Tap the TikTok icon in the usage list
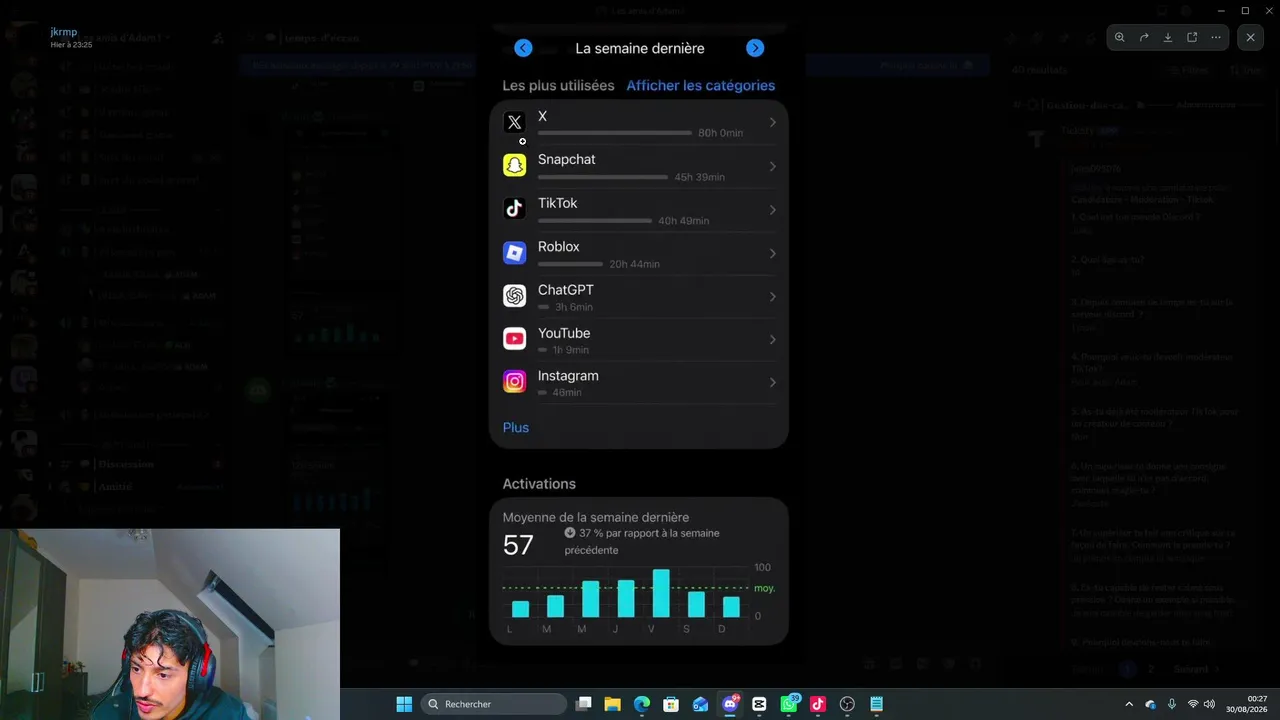 click(514, 209)
